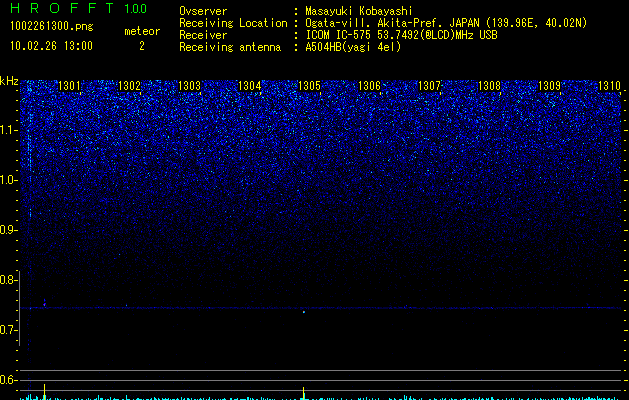This screenshot has height=400, width=629.
Task: Click the meteor count label
Action: [x=142, y=31]
